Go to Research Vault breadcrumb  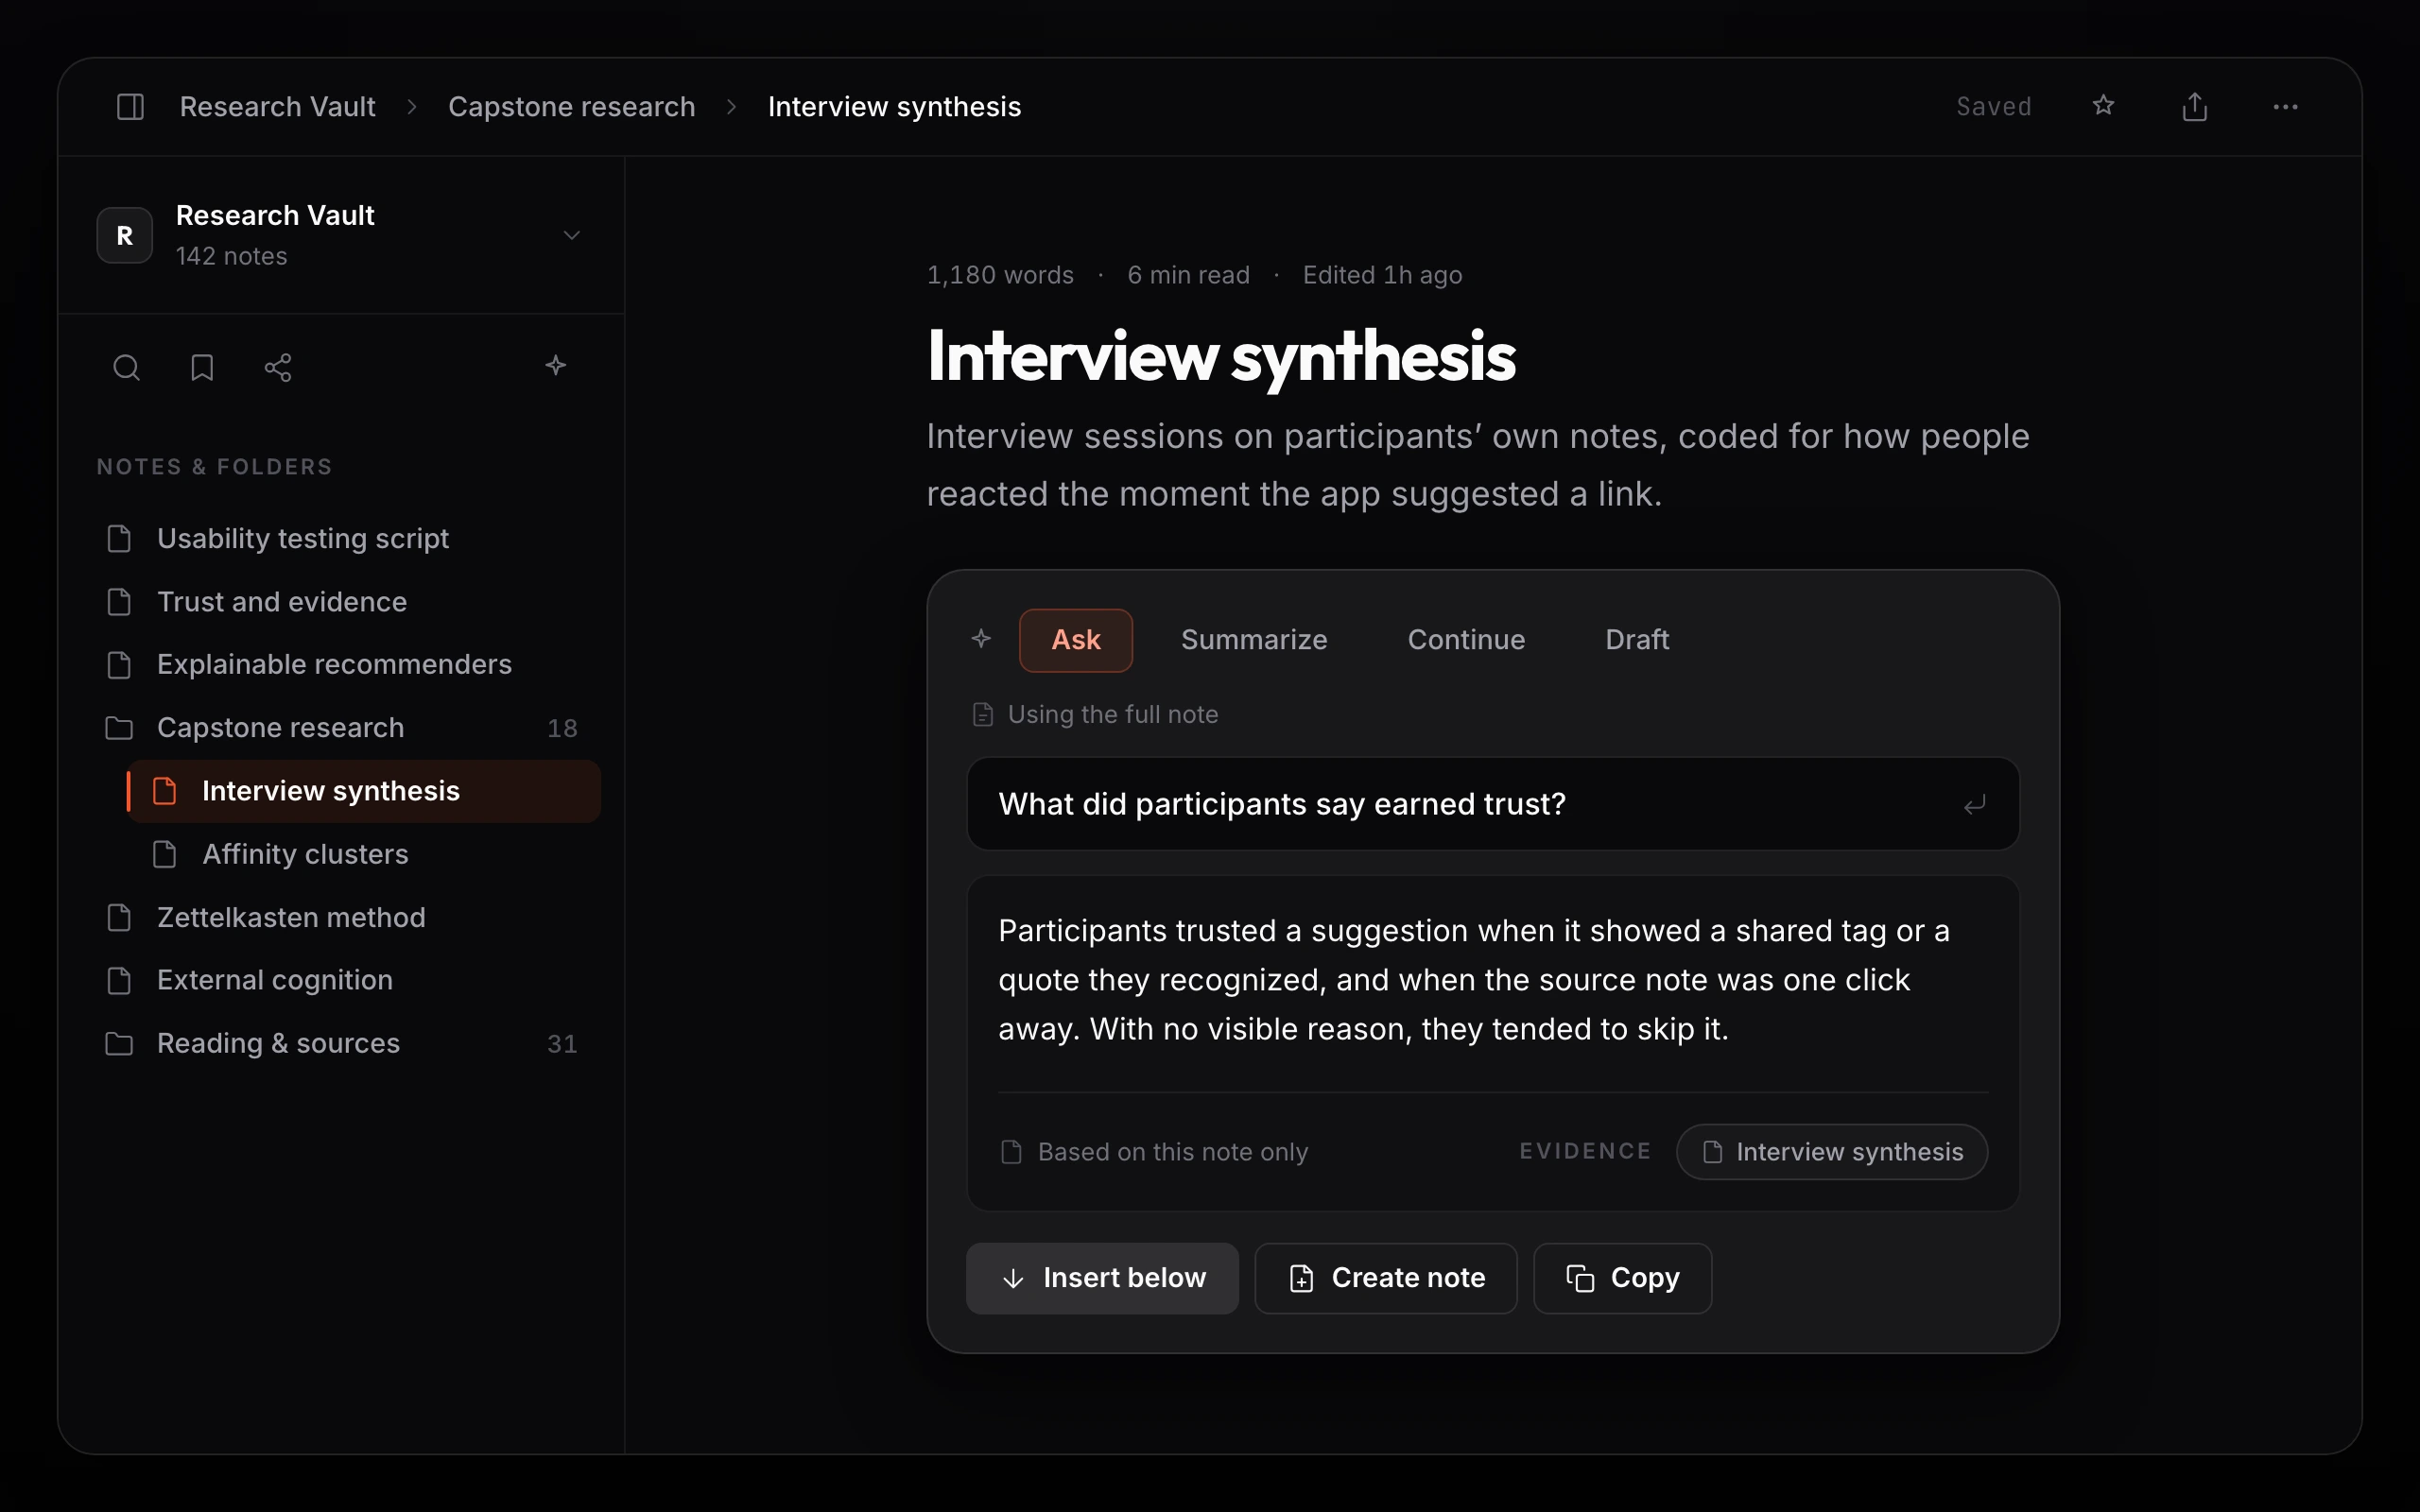[x=277, y=106]
